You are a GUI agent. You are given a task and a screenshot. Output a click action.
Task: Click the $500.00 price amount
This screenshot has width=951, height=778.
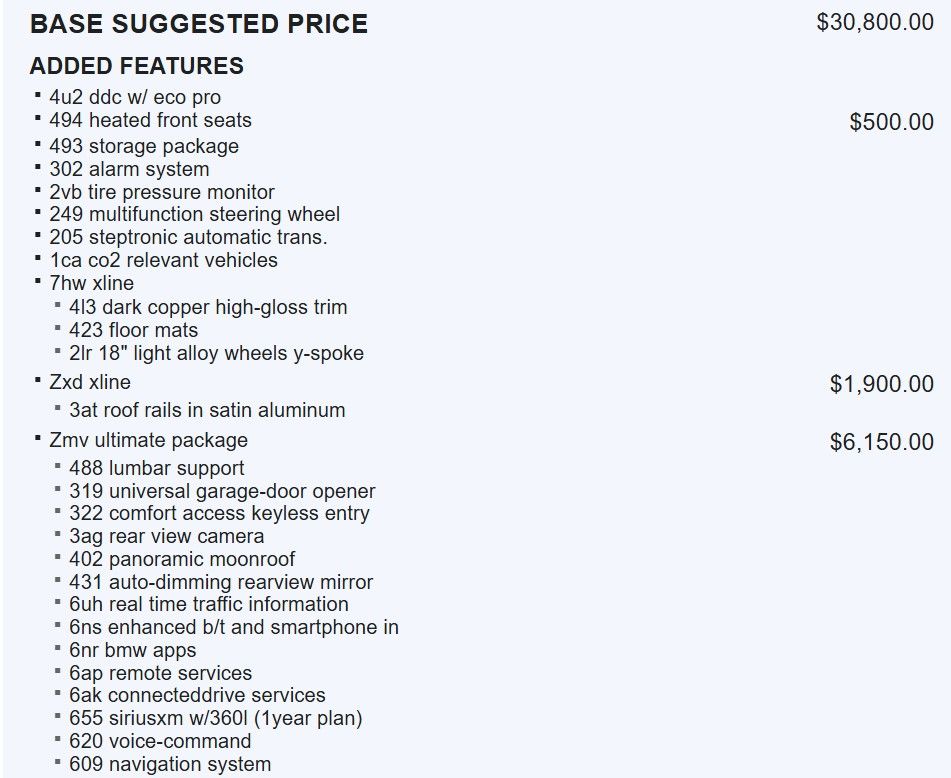[891, 122]
